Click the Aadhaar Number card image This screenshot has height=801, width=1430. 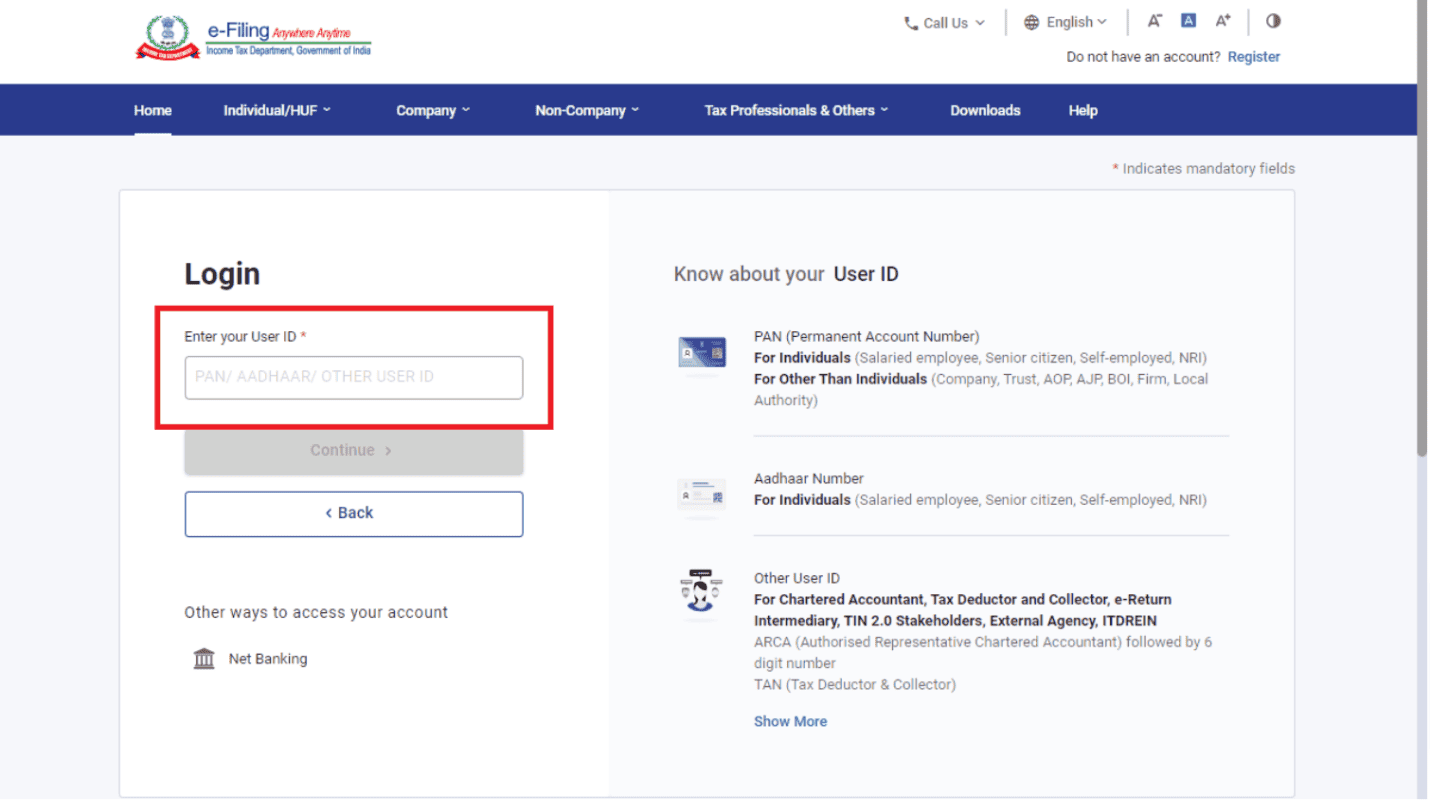coord(701,495)
